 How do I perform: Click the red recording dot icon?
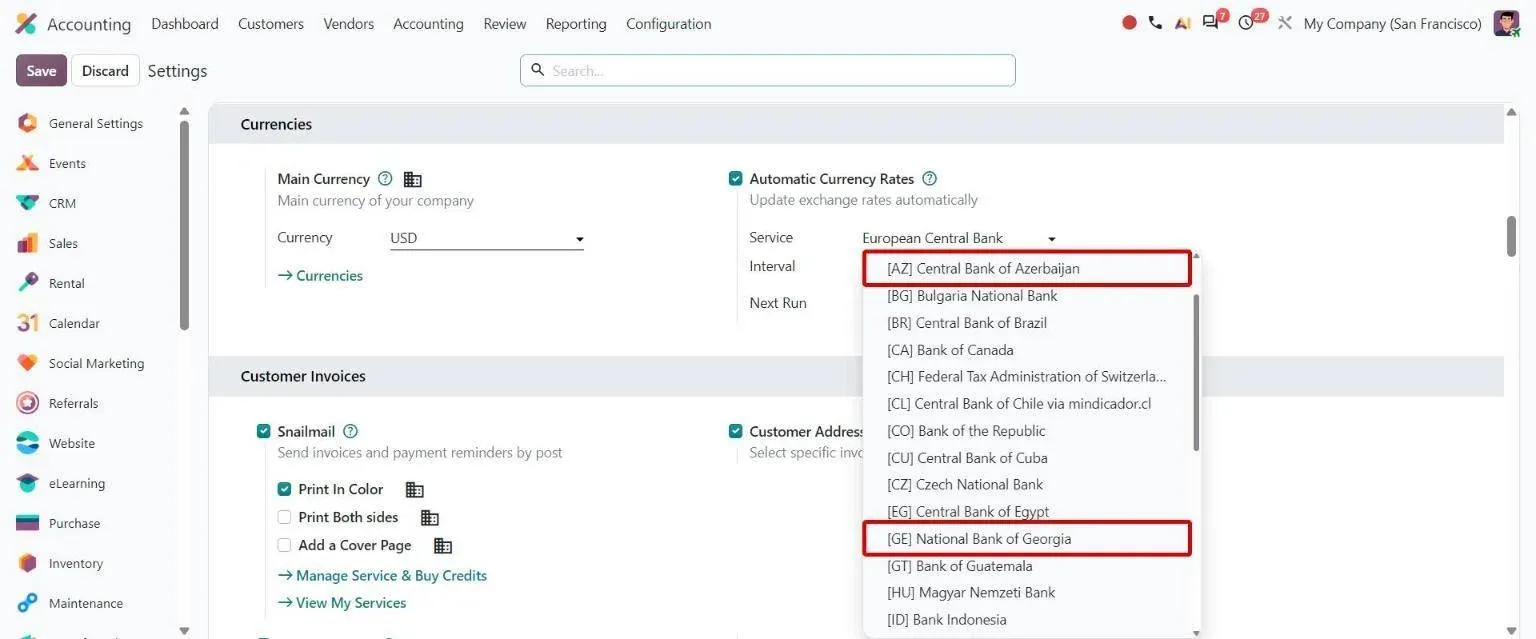tap(1129, 23)
